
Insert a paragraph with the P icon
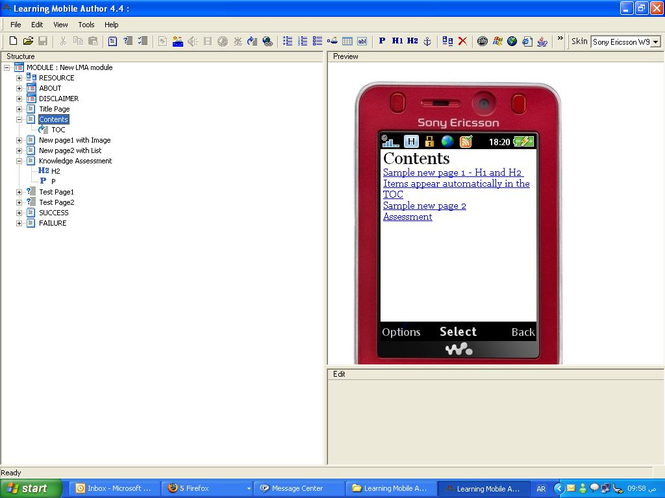click(382, 41)
